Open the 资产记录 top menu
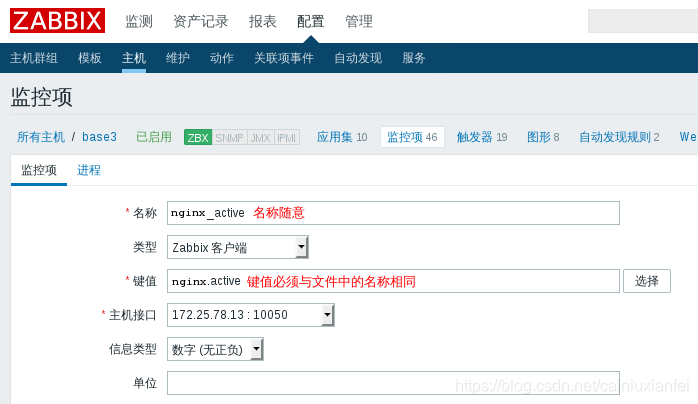This screenshot has height=404, width=698. (x=200, y=21)
